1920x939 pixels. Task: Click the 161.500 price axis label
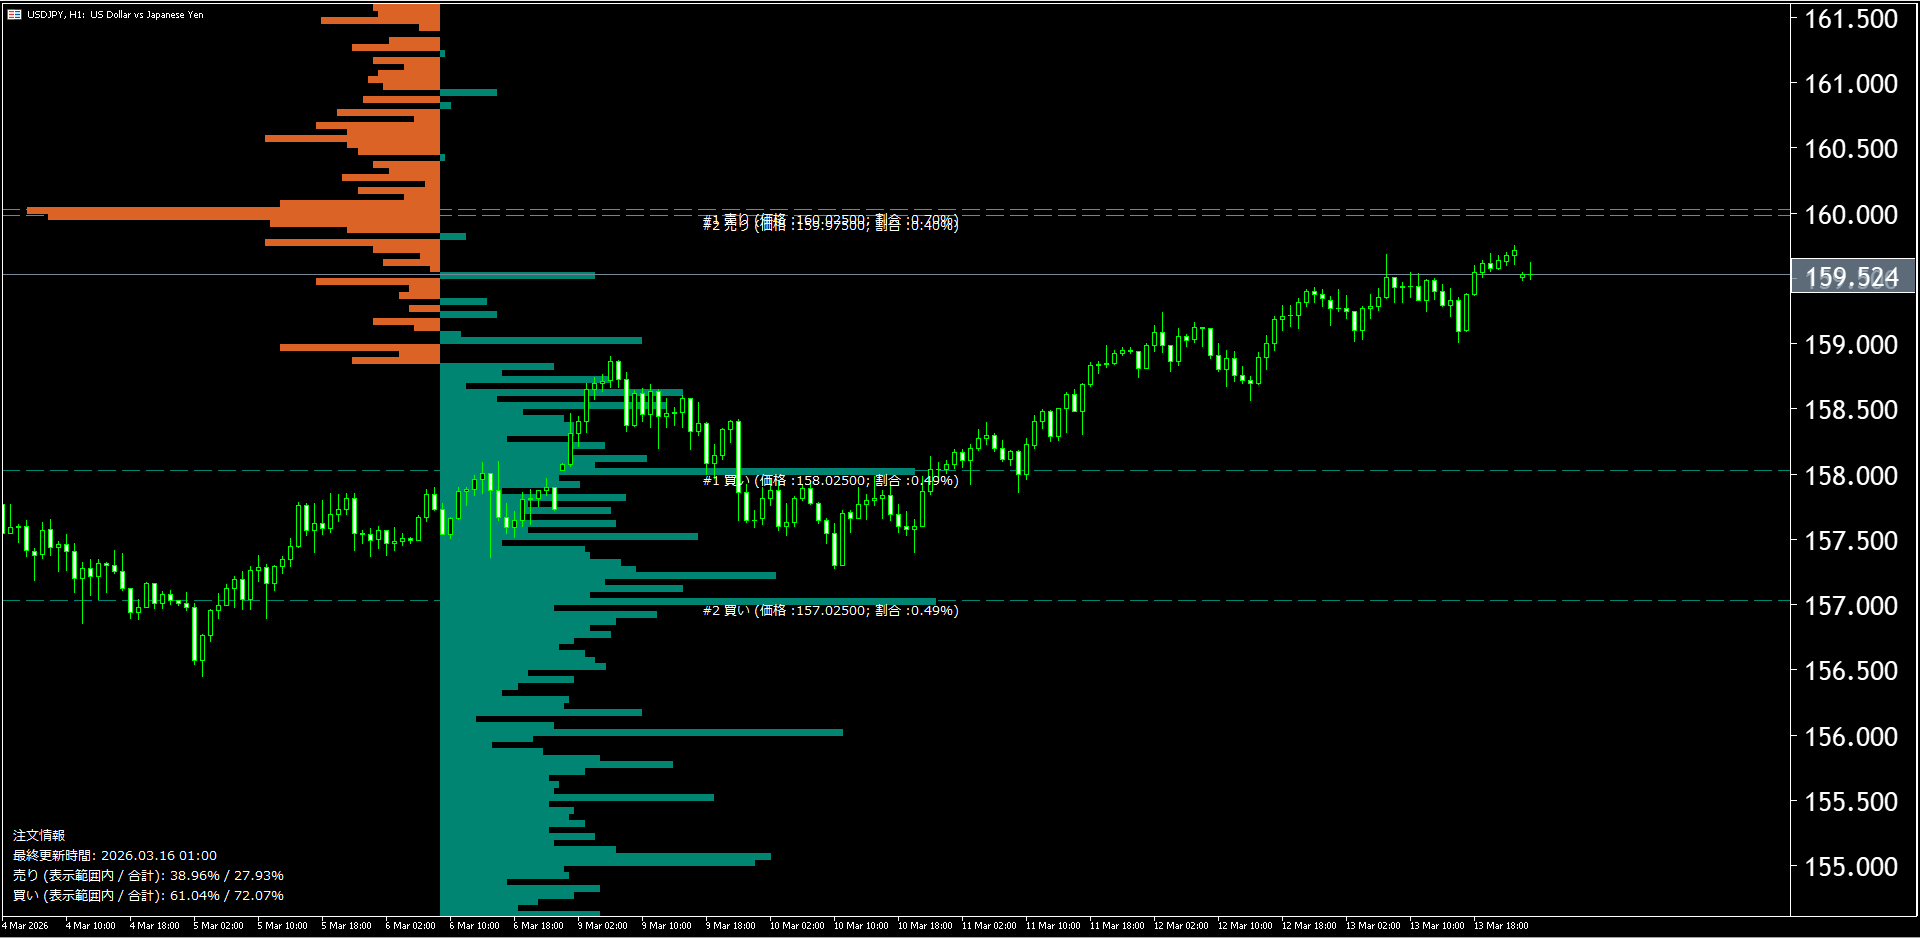coord(1851,19)
